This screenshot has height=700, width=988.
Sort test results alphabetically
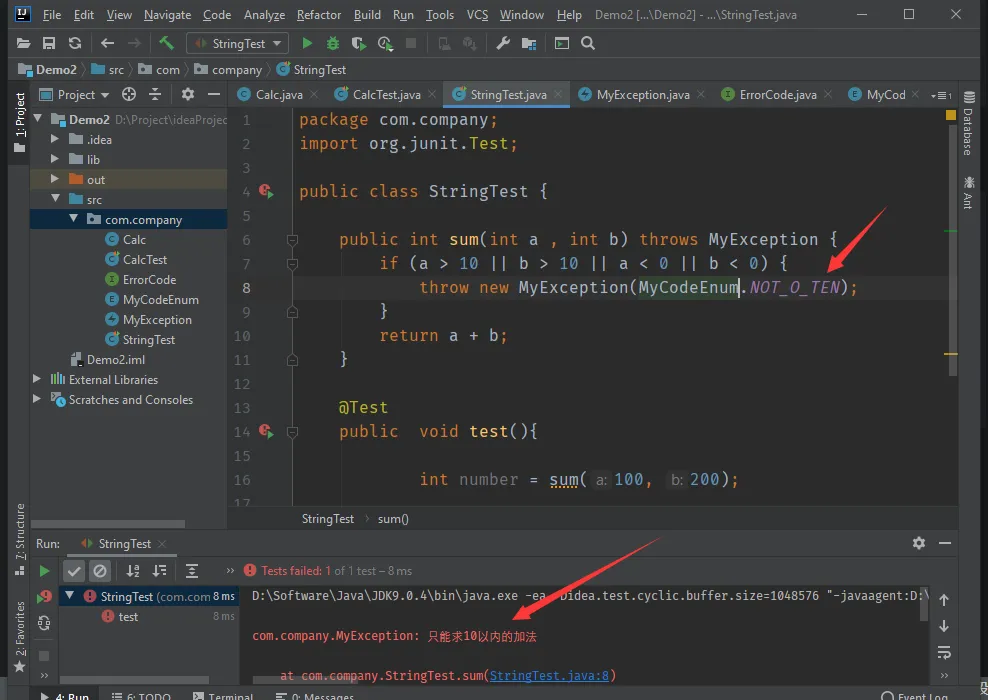click(133, 571)
